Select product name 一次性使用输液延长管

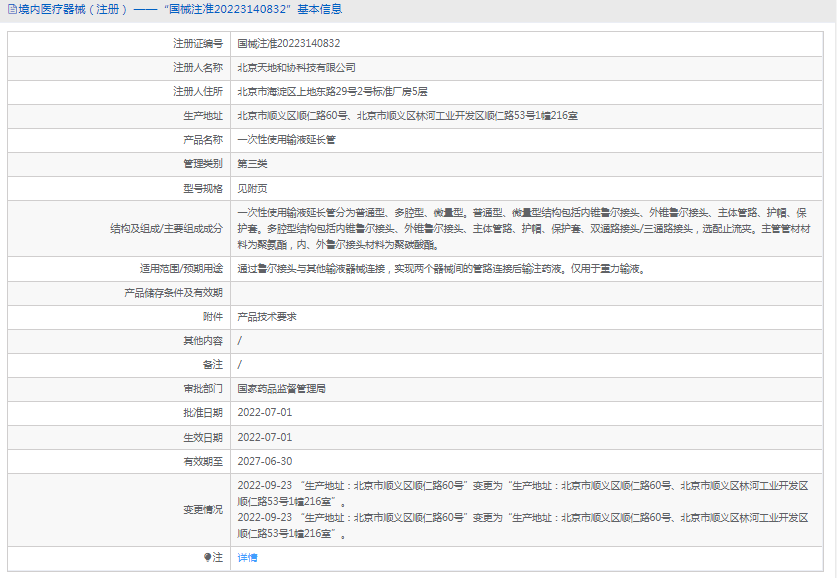287,140
